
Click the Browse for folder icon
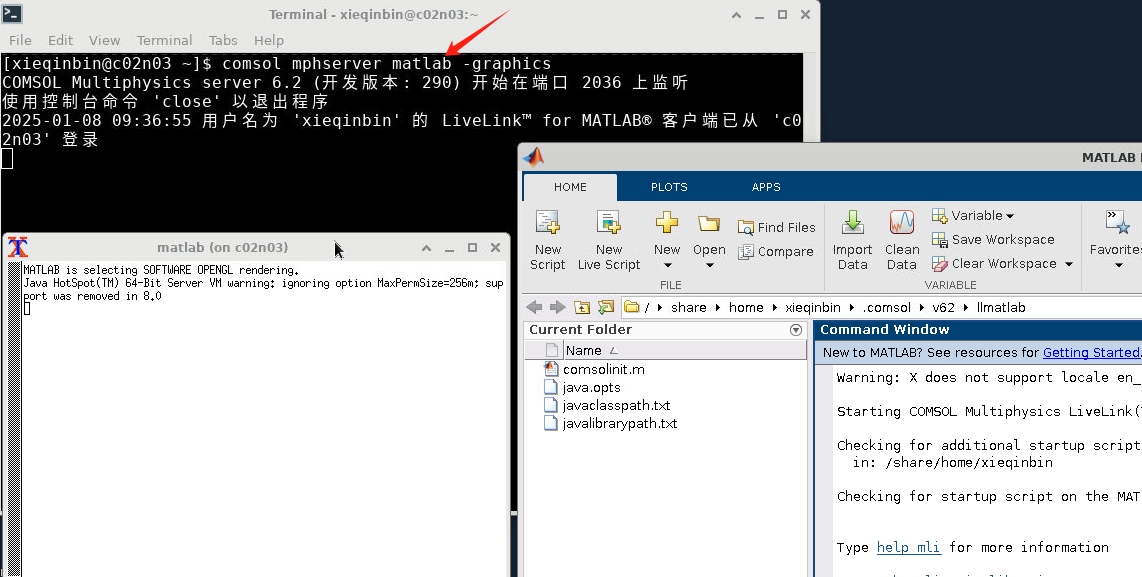pos(606,307)
